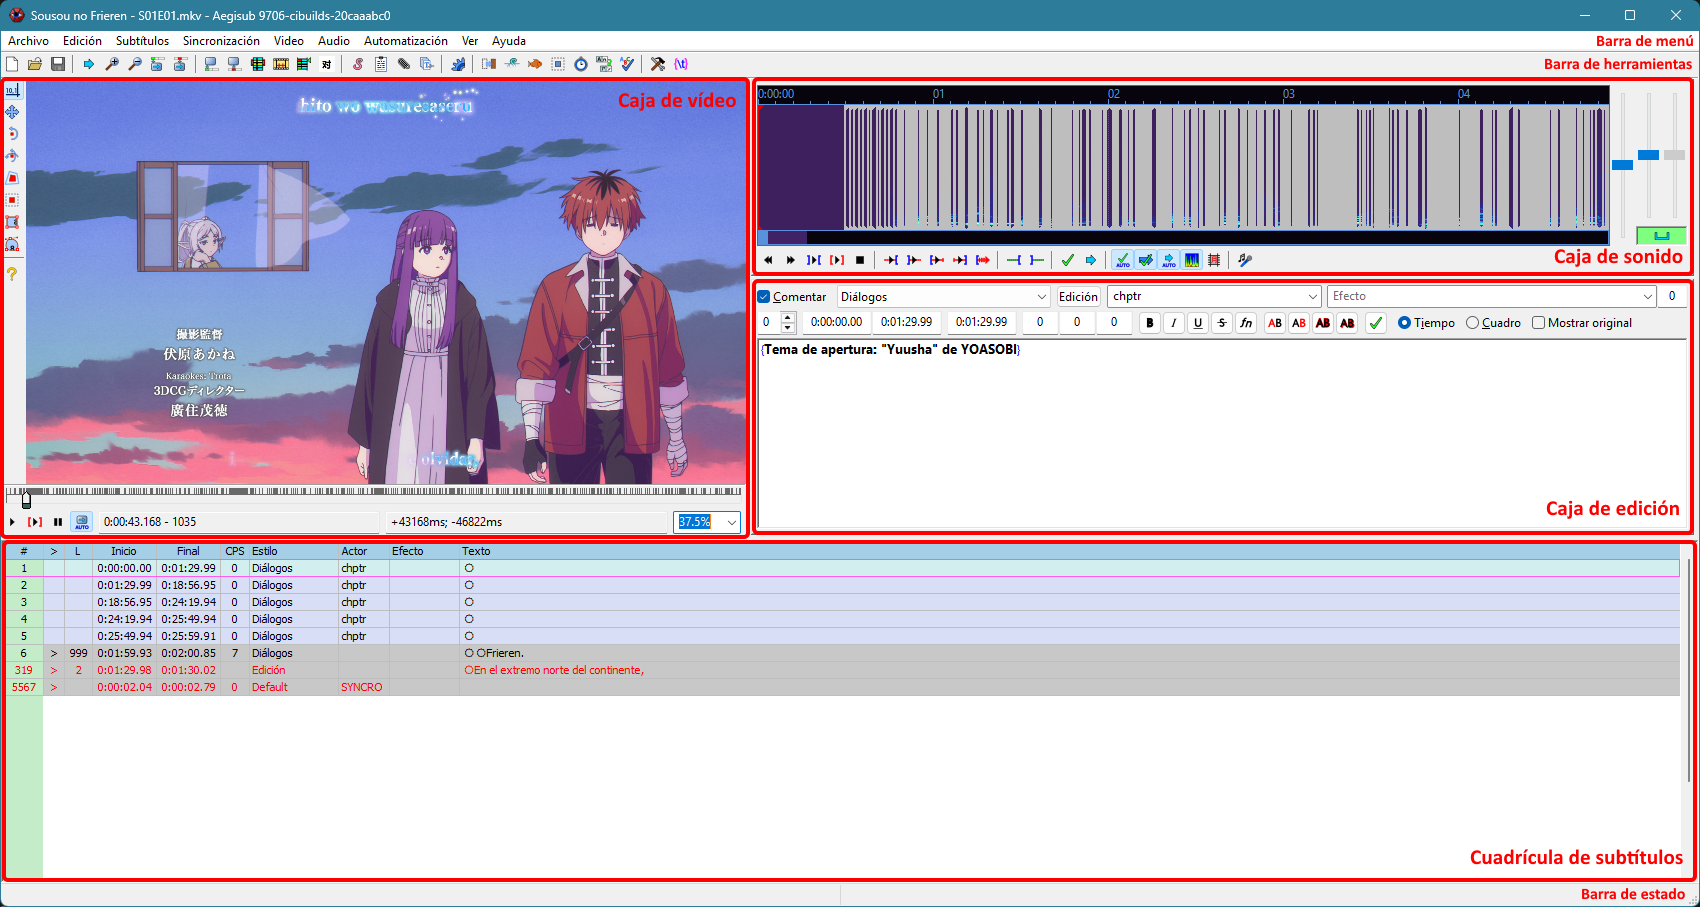Open the Sincronización menu
This screenshot has width=1700, height=907.
(221, 41)
